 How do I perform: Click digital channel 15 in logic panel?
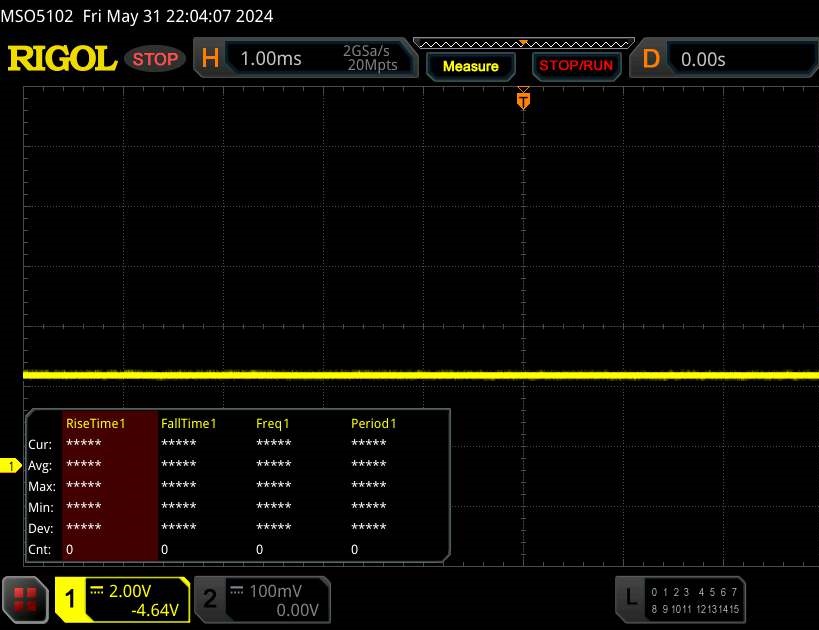tap(734, 609)
